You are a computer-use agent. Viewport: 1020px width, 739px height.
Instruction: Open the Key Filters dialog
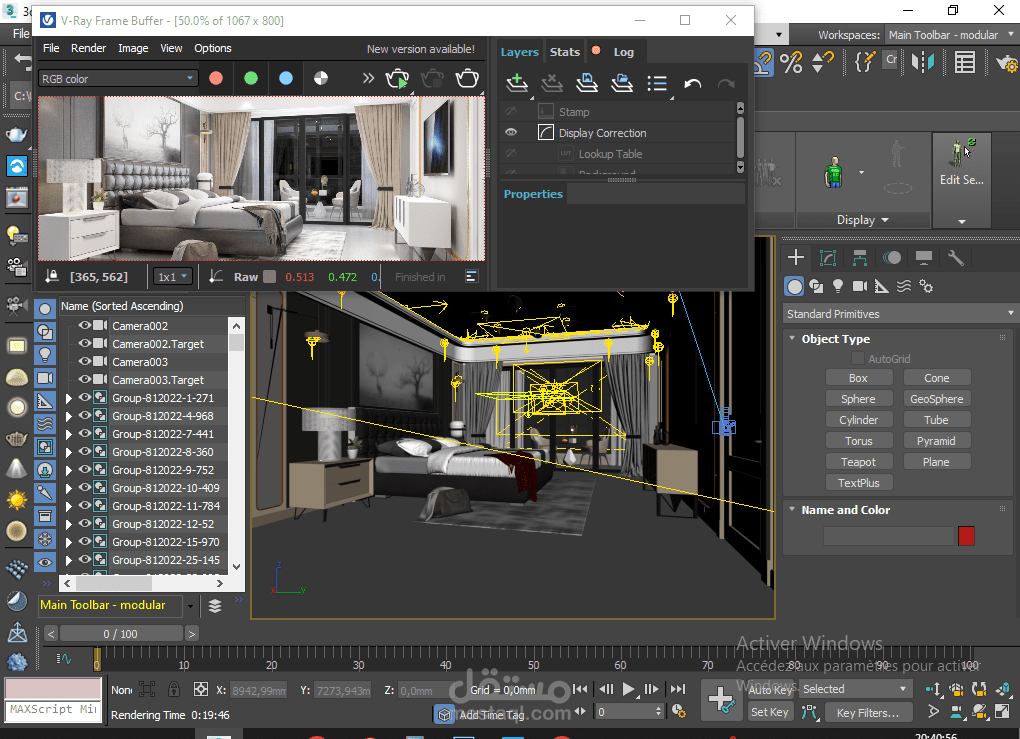tap(868, 713)
